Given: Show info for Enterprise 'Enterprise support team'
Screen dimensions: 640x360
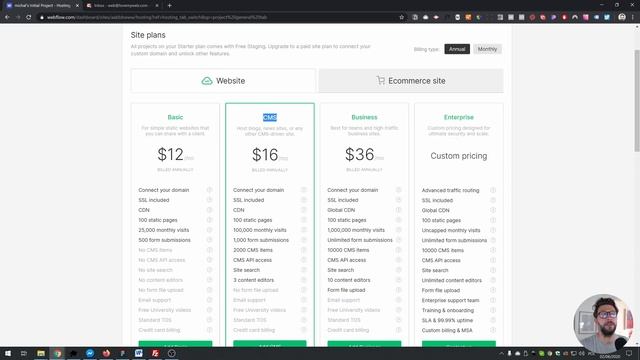Looking at the screenshot, I should [x=493, y=300].
